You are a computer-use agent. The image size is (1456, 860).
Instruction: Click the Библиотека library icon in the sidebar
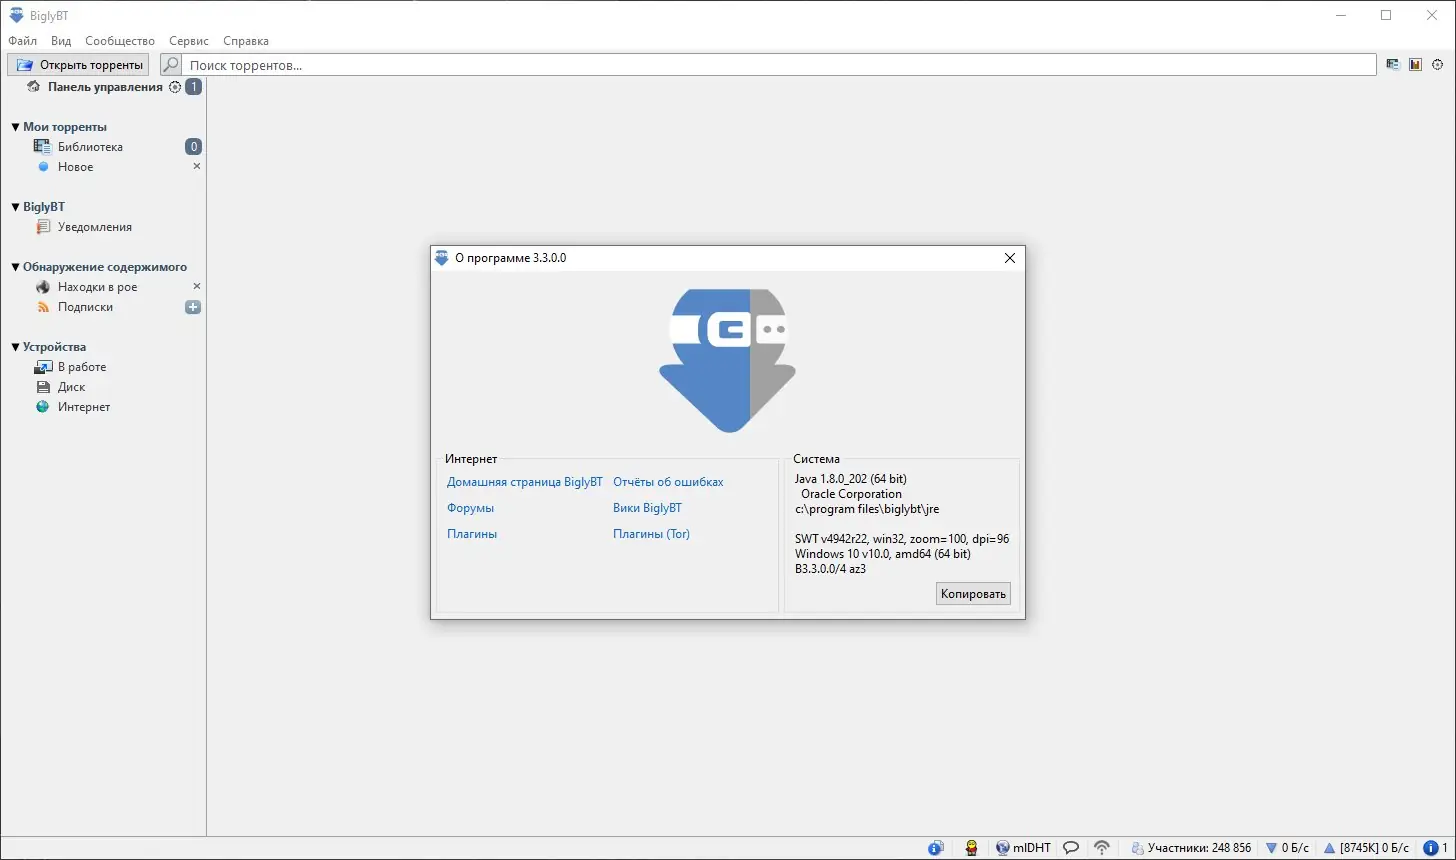(42, 147)
